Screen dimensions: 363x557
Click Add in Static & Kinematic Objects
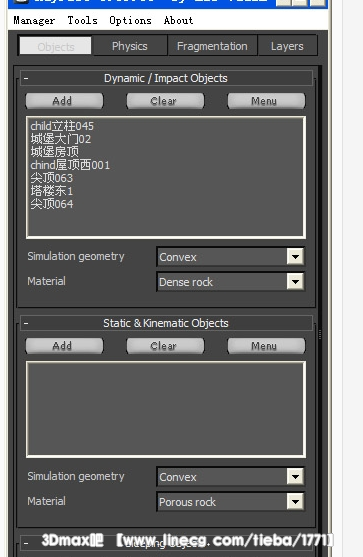click(x=64, y=346)
